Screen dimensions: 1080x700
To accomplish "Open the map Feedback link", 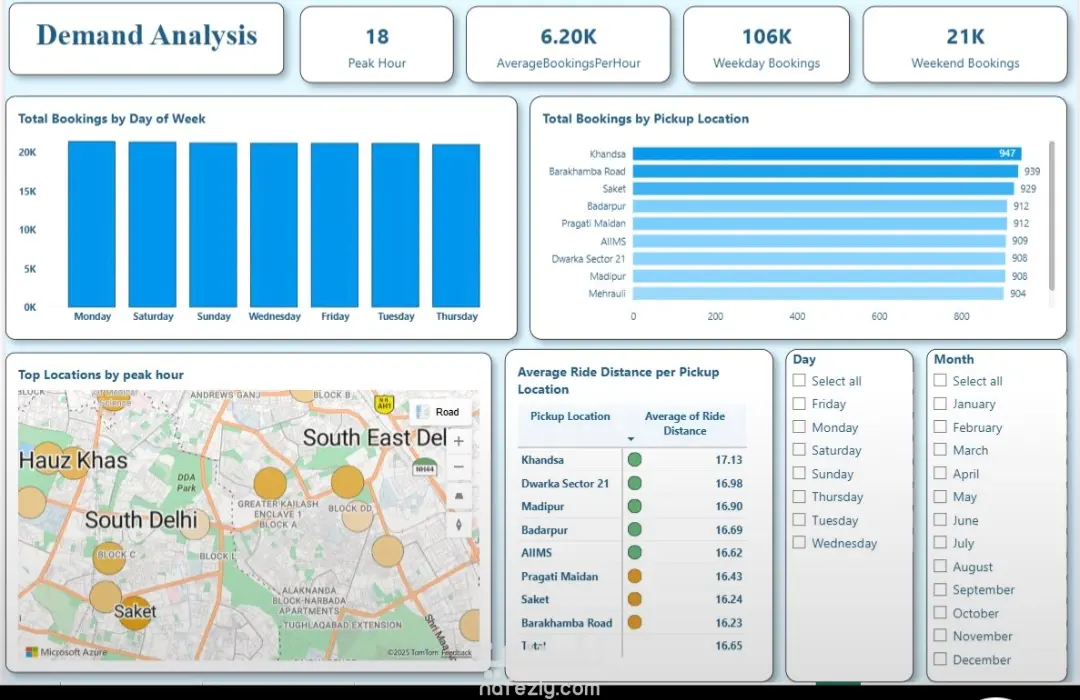I will click(x=457, y=652).
